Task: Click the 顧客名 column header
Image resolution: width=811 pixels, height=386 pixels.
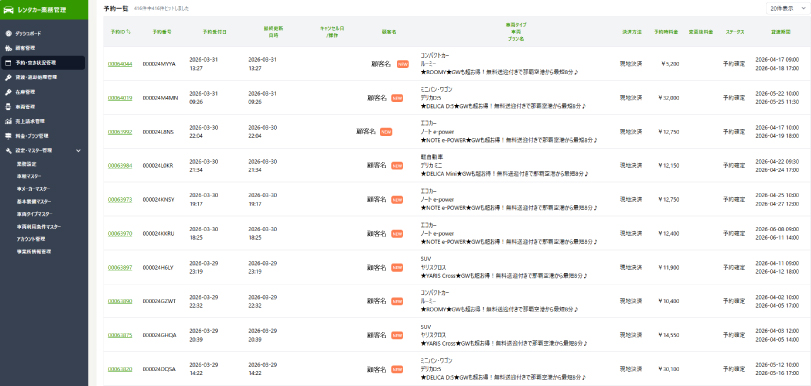Action: point(389,32)
